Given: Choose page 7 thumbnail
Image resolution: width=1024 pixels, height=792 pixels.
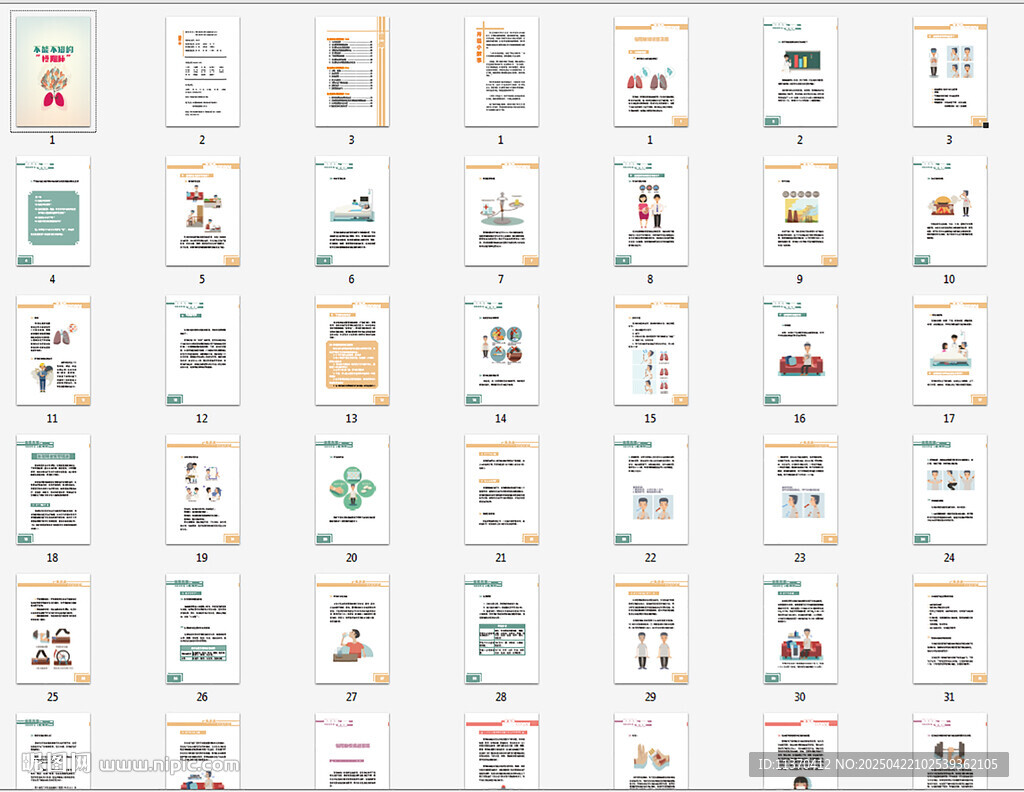Looking at the screenshot, I should coord(502,210).
